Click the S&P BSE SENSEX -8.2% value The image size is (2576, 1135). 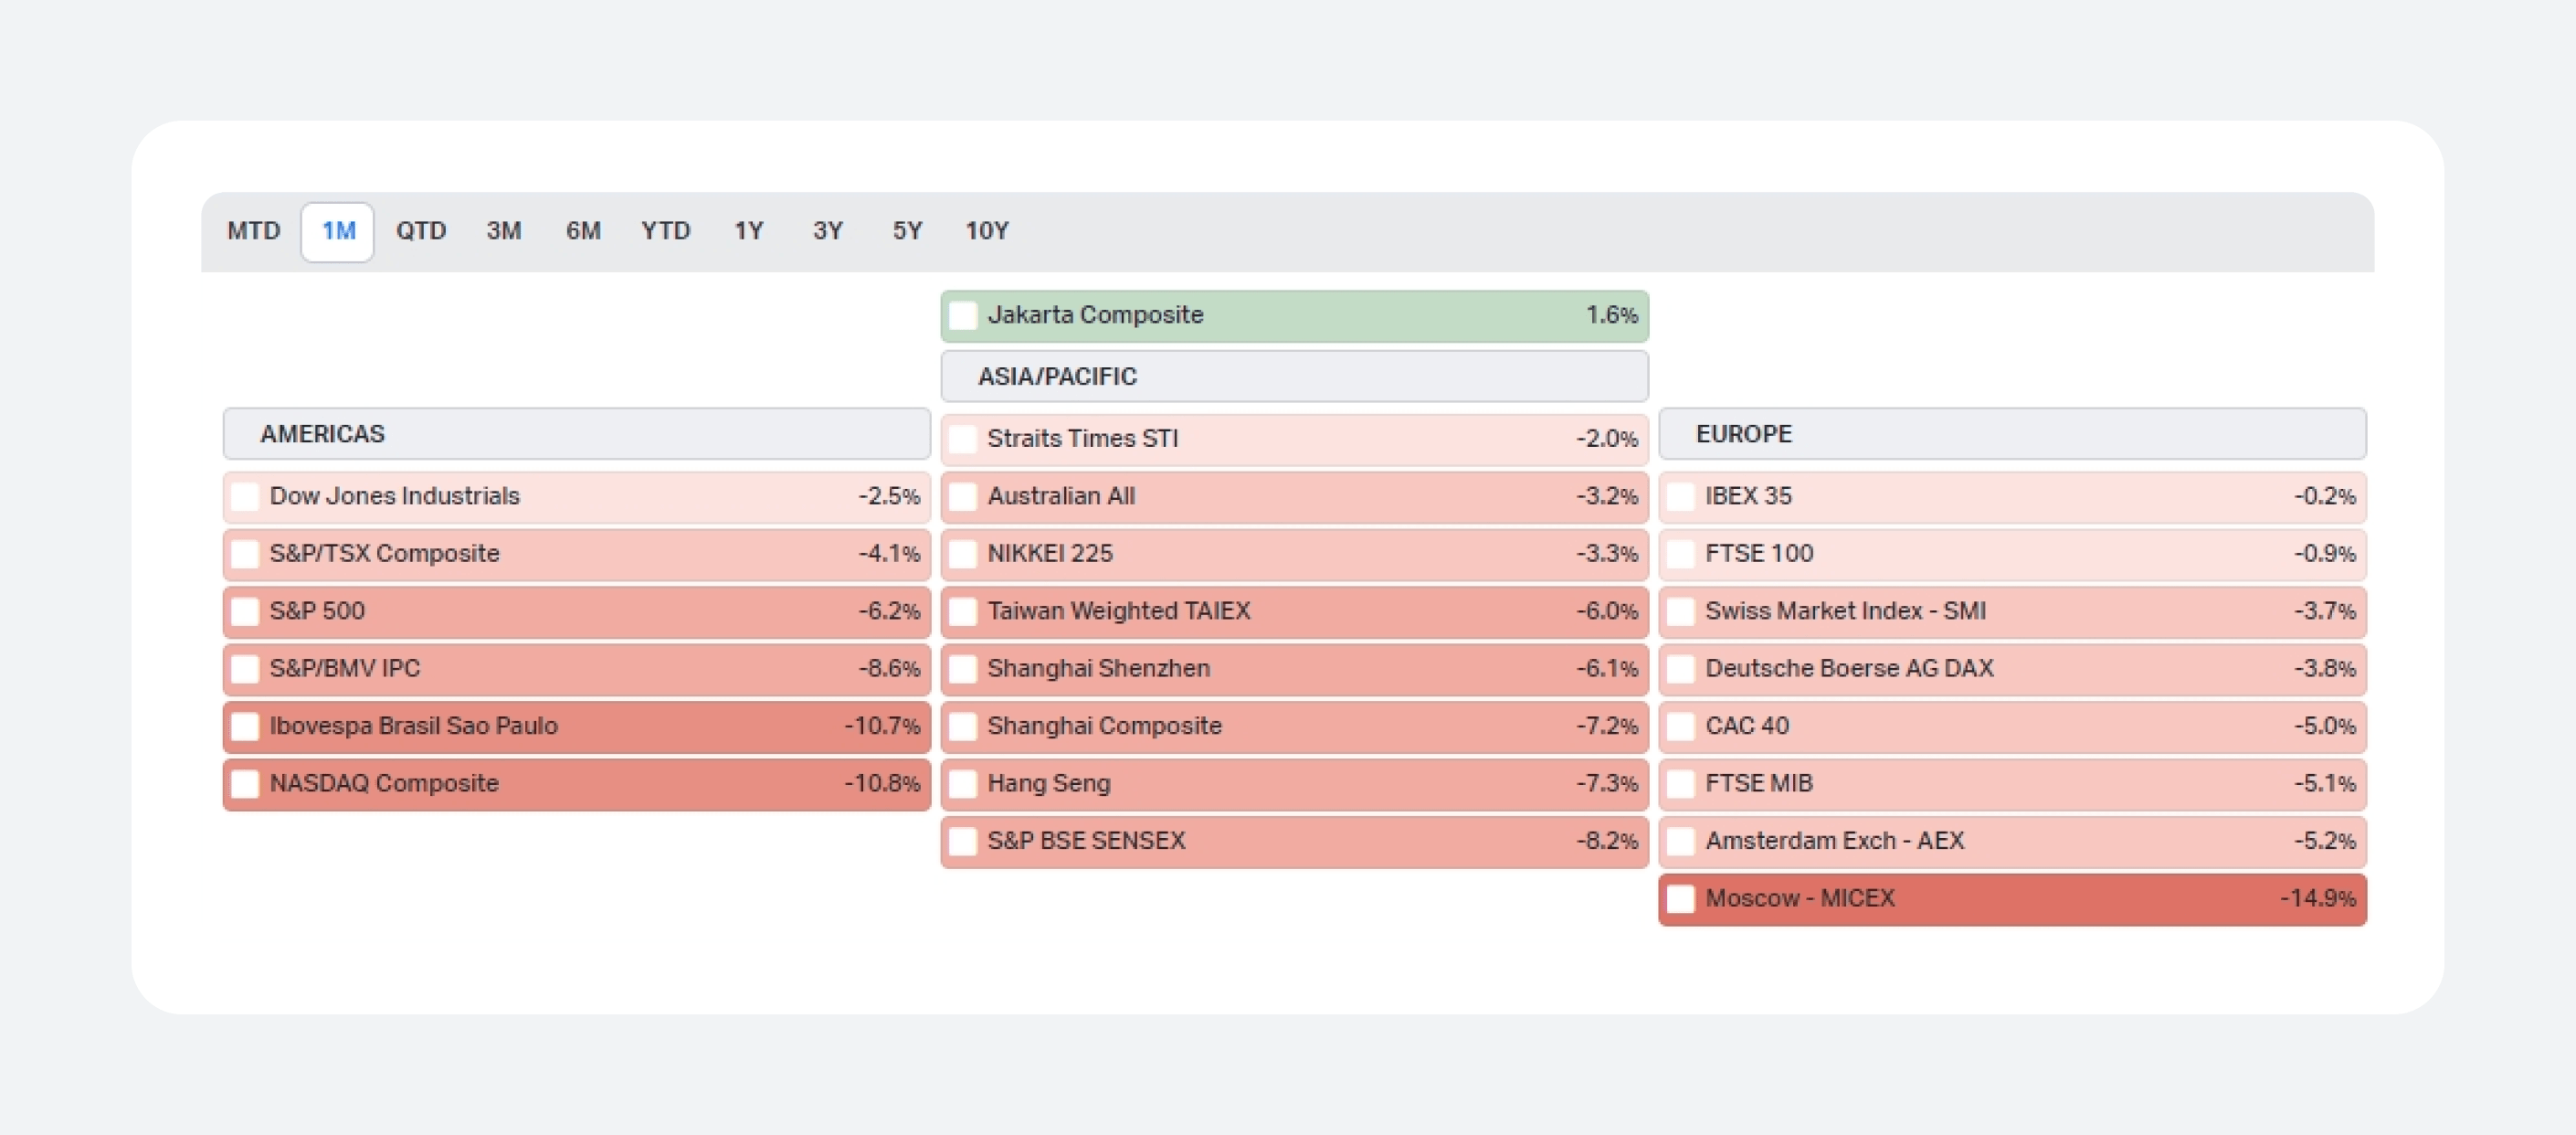[x=1607, y=841]
